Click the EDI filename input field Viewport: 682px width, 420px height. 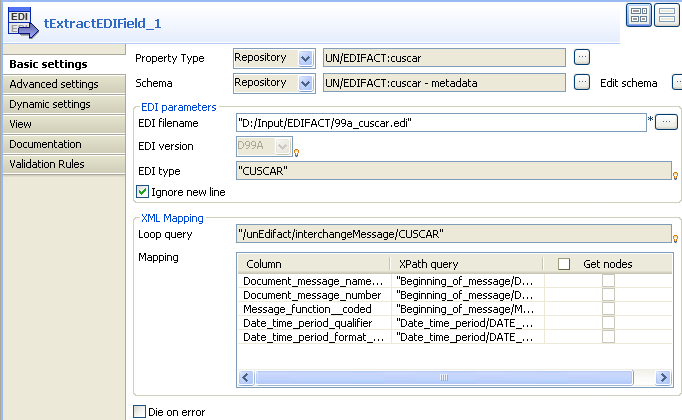coord(440,123)
